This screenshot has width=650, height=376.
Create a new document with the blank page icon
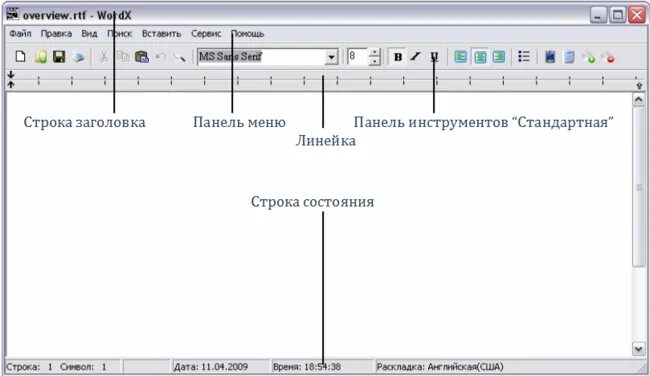(x=20, y=56)
